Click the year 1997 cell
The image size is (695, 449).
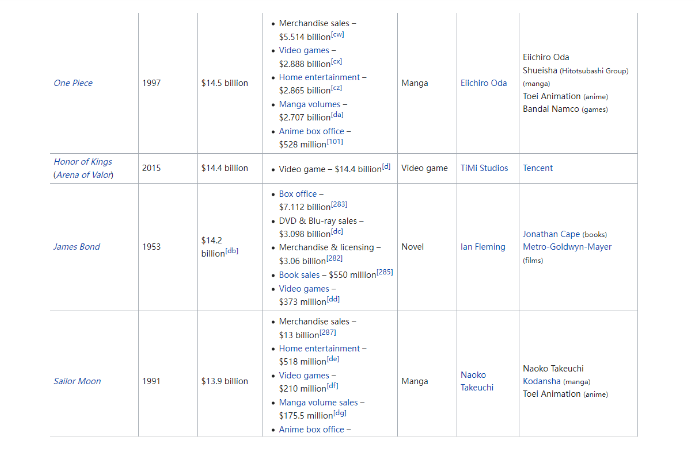[x=151, y=83]
